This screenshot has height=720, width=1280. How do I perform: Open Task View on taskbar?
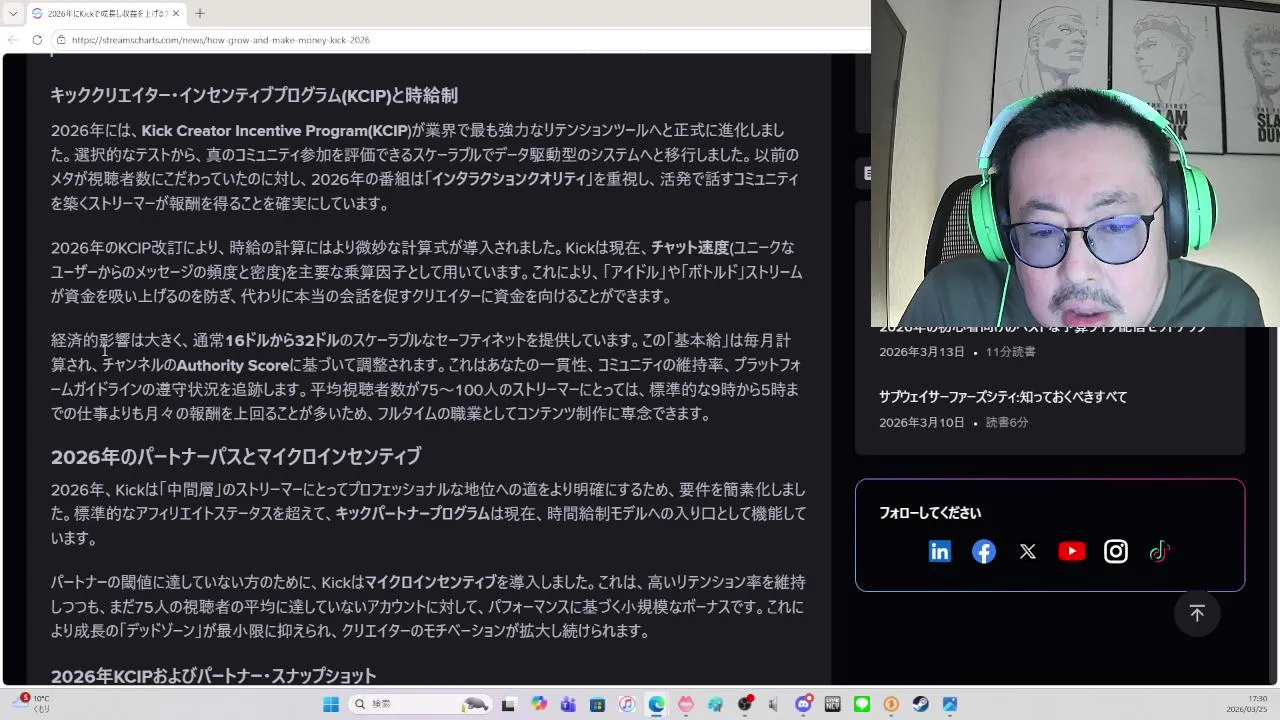click(508, 704)
